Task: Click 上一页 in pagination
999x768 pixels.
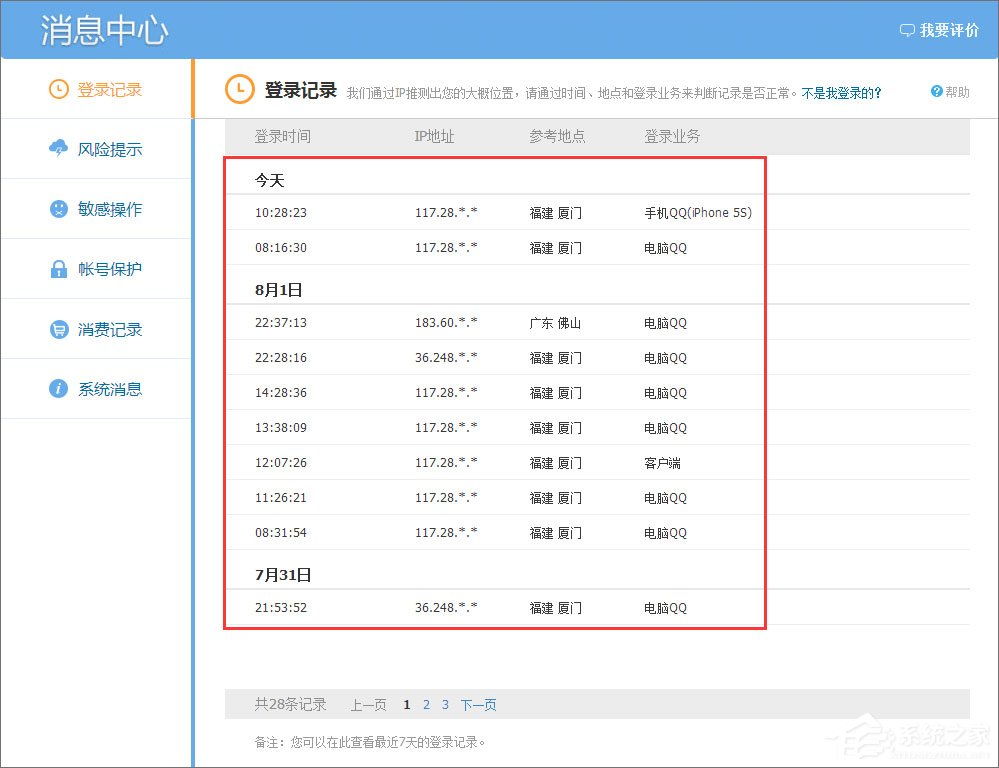Action: point(368,704)
